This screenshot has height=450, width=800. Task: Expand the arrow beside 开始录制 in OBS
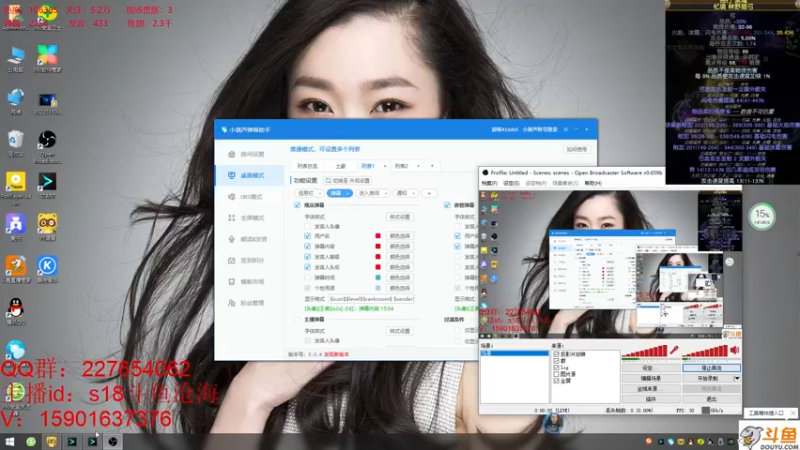(737, 379)
